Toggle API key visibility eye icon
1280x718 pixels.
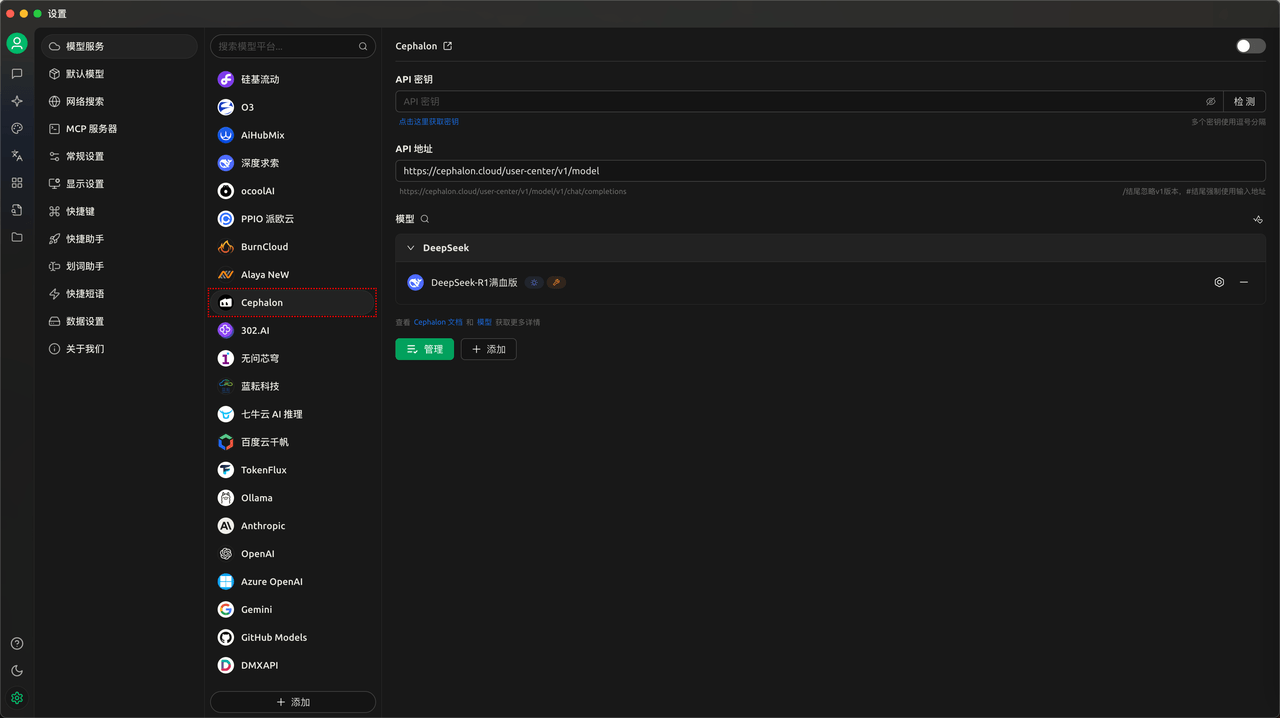click(1210, 102)
